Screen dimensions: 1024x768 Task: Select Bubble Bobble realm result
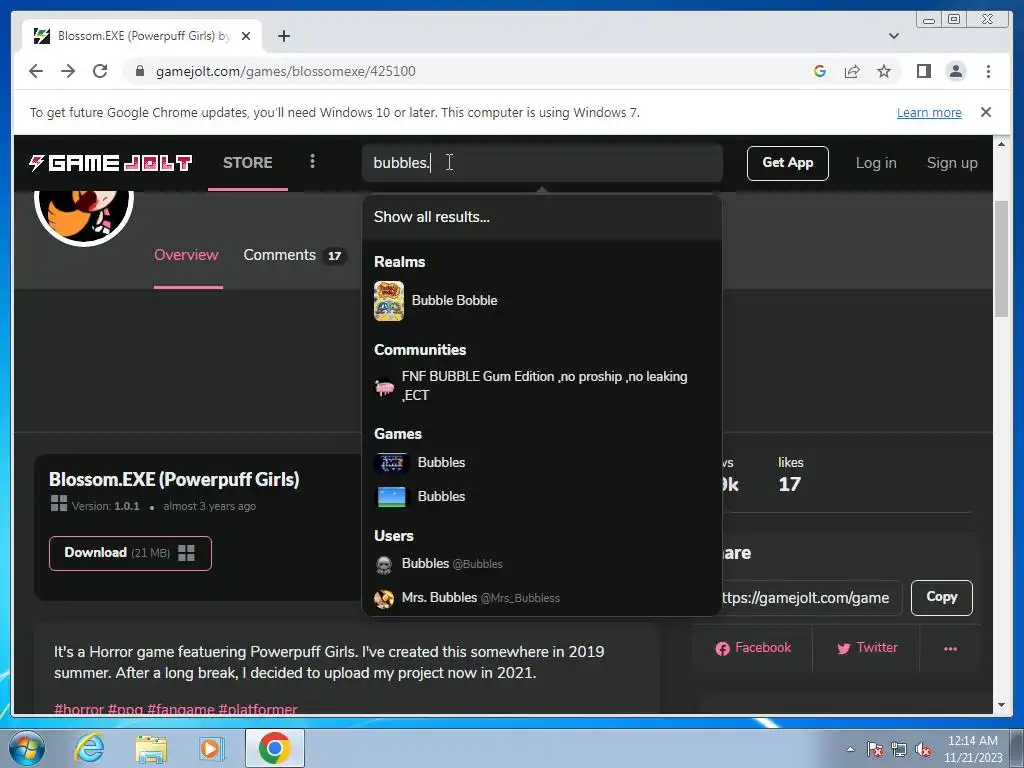tap(541, 300)
